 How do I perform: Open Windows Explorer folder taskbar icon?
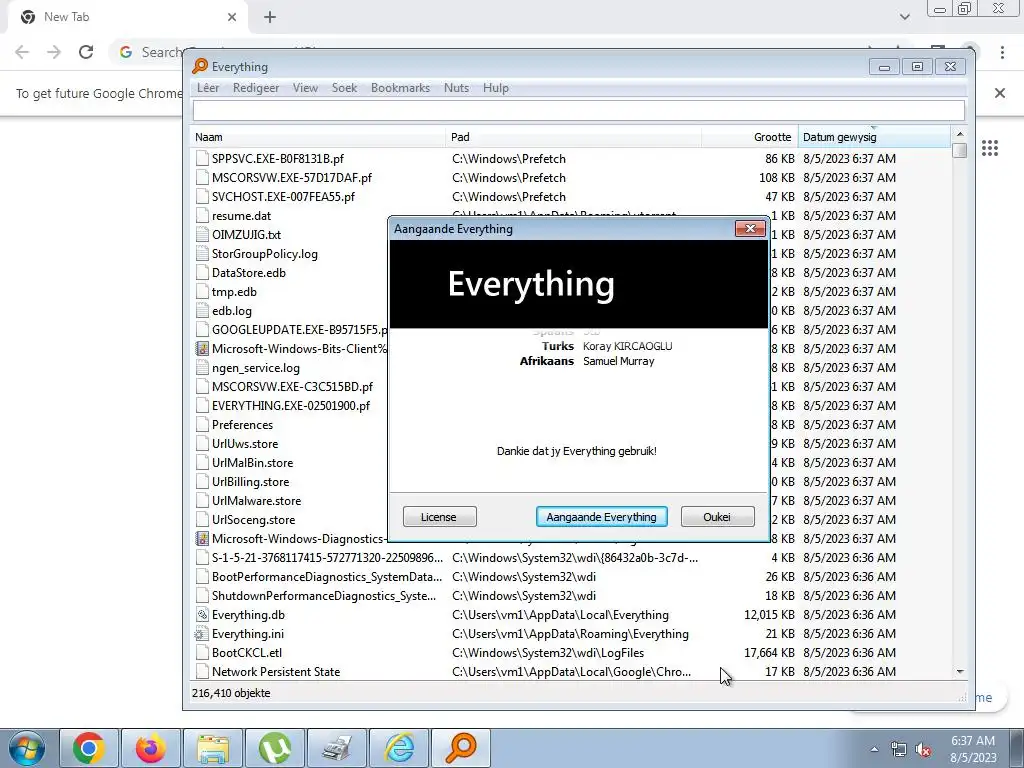click(x=213, y=748)
